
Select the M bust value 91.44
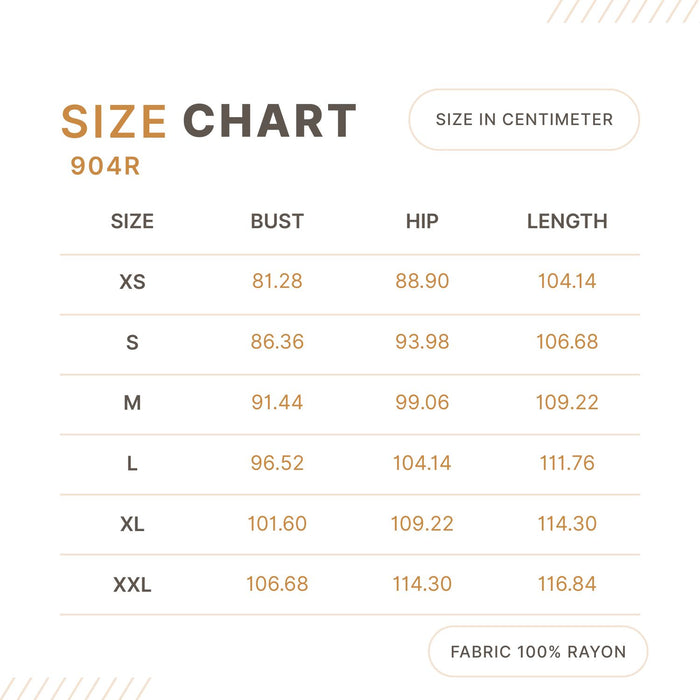pyautogui.click(x=277, y=403)
